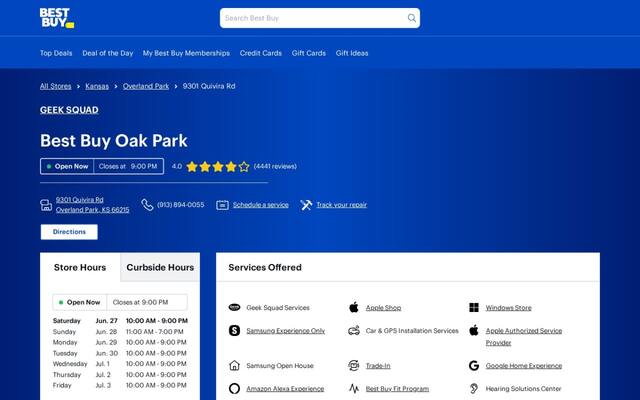Go to Overland Park breadcrumb link
The height and width of the screenshot is (400, 640).
pos(146,86)
